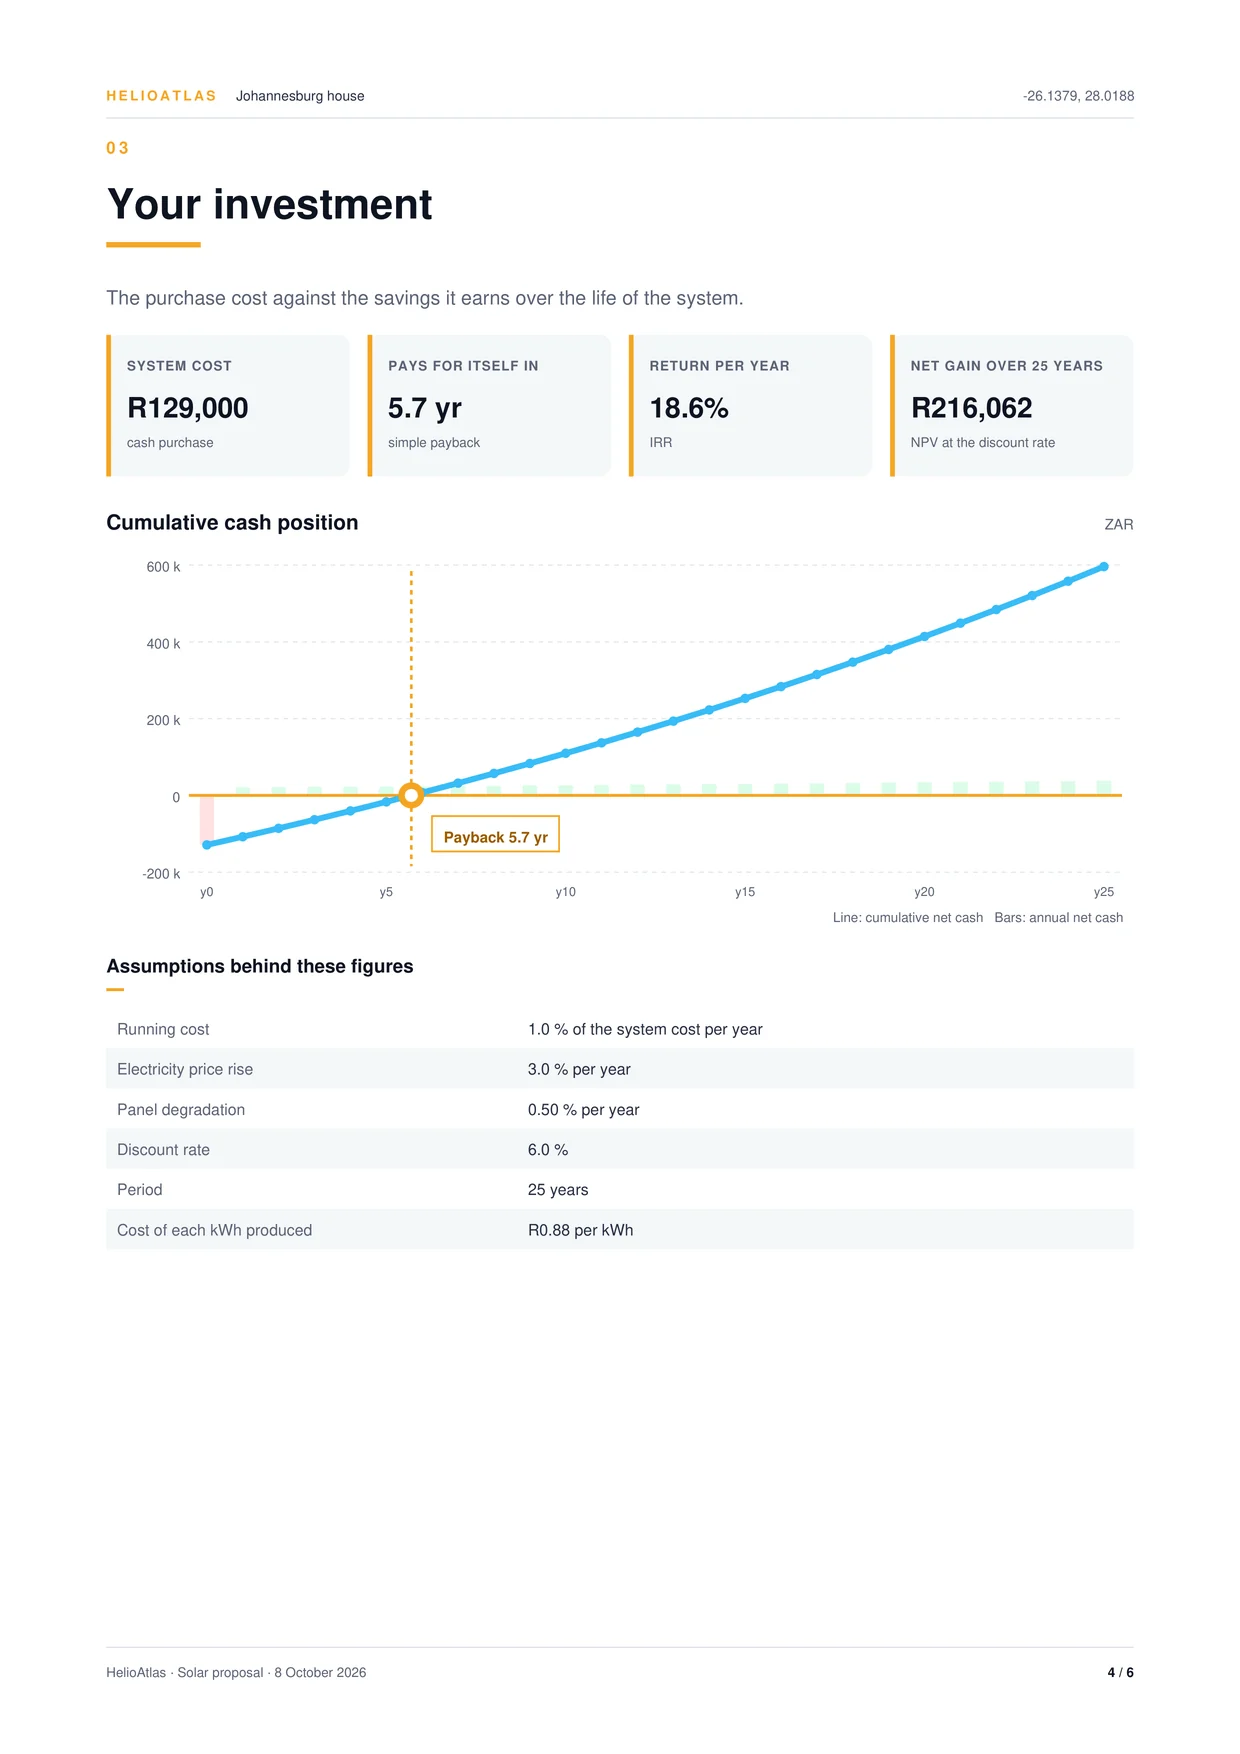The height and width of the screenshot is (1754, 1240).
Task: Click the purchase cost intro sentence
Action: [x=425, y=298]
